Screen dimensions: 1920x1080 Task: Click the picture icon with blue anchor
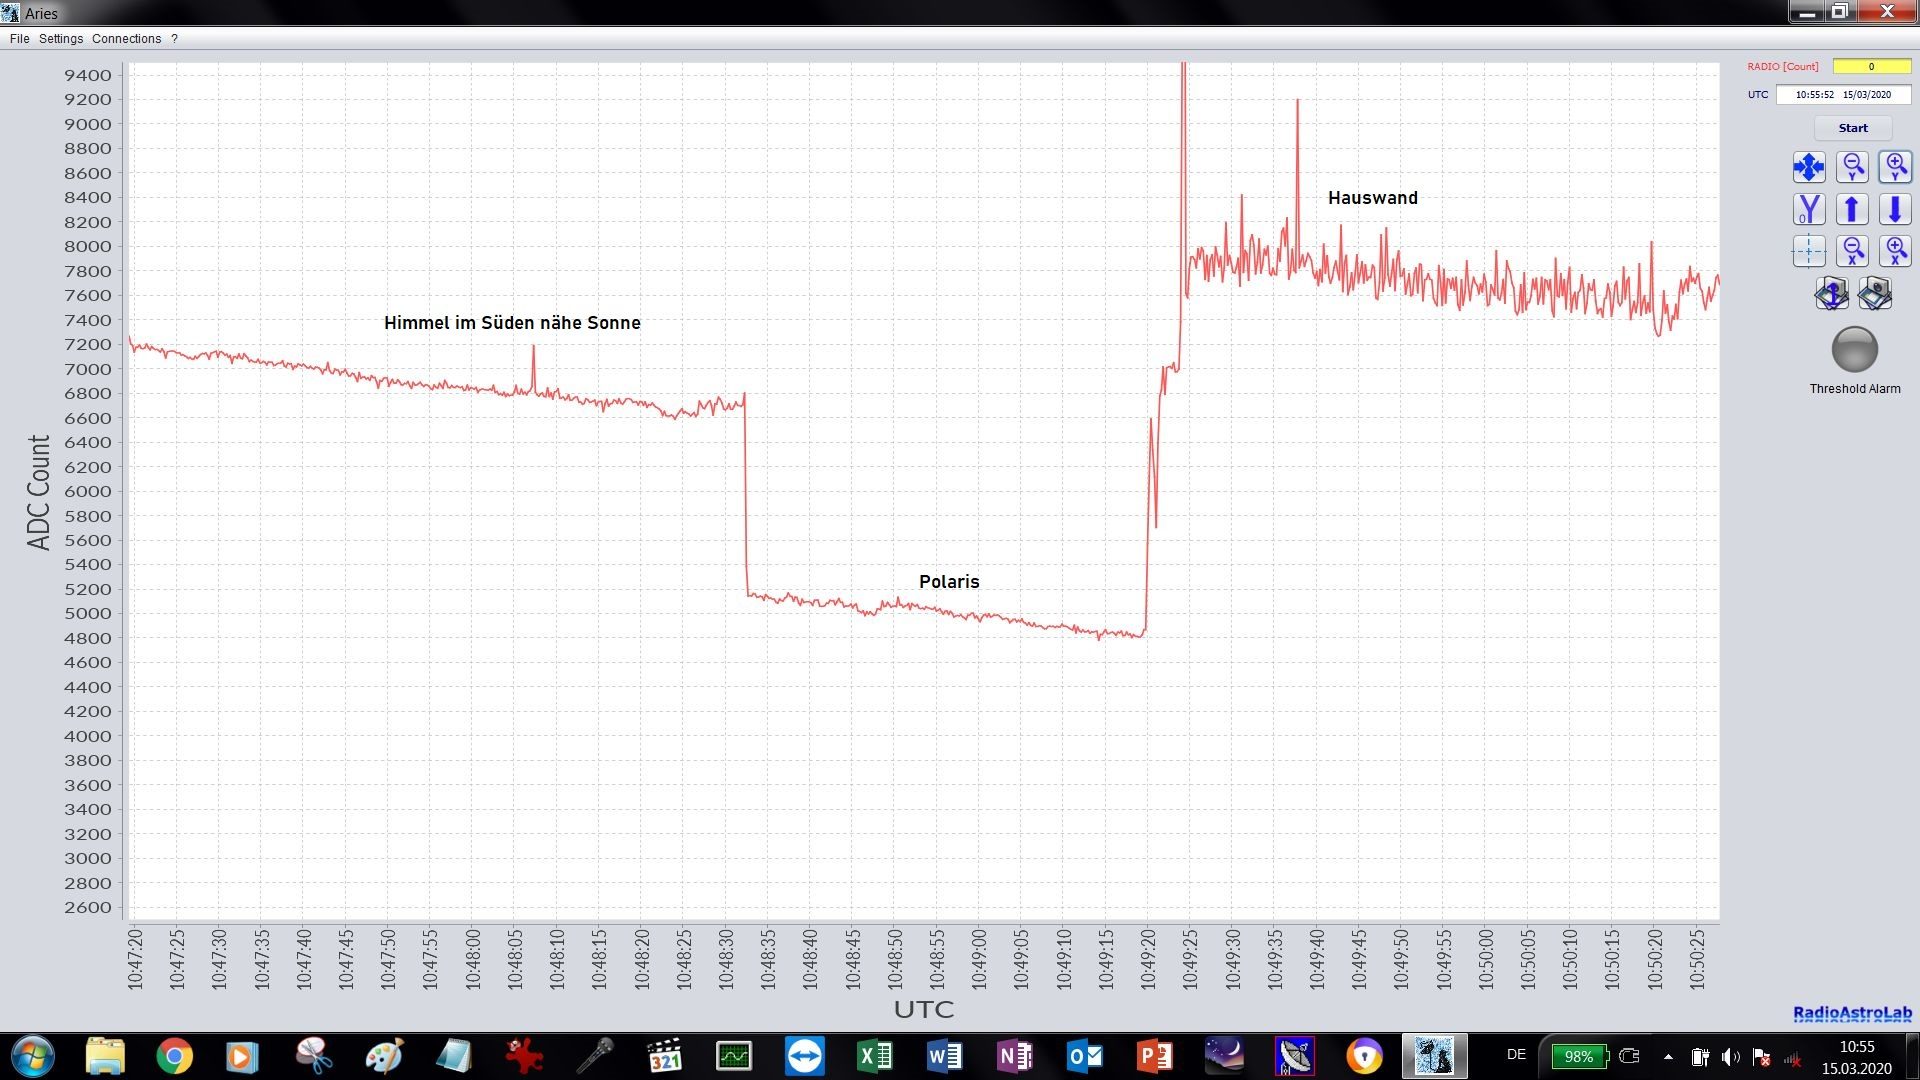click(x=1831, y=293)
